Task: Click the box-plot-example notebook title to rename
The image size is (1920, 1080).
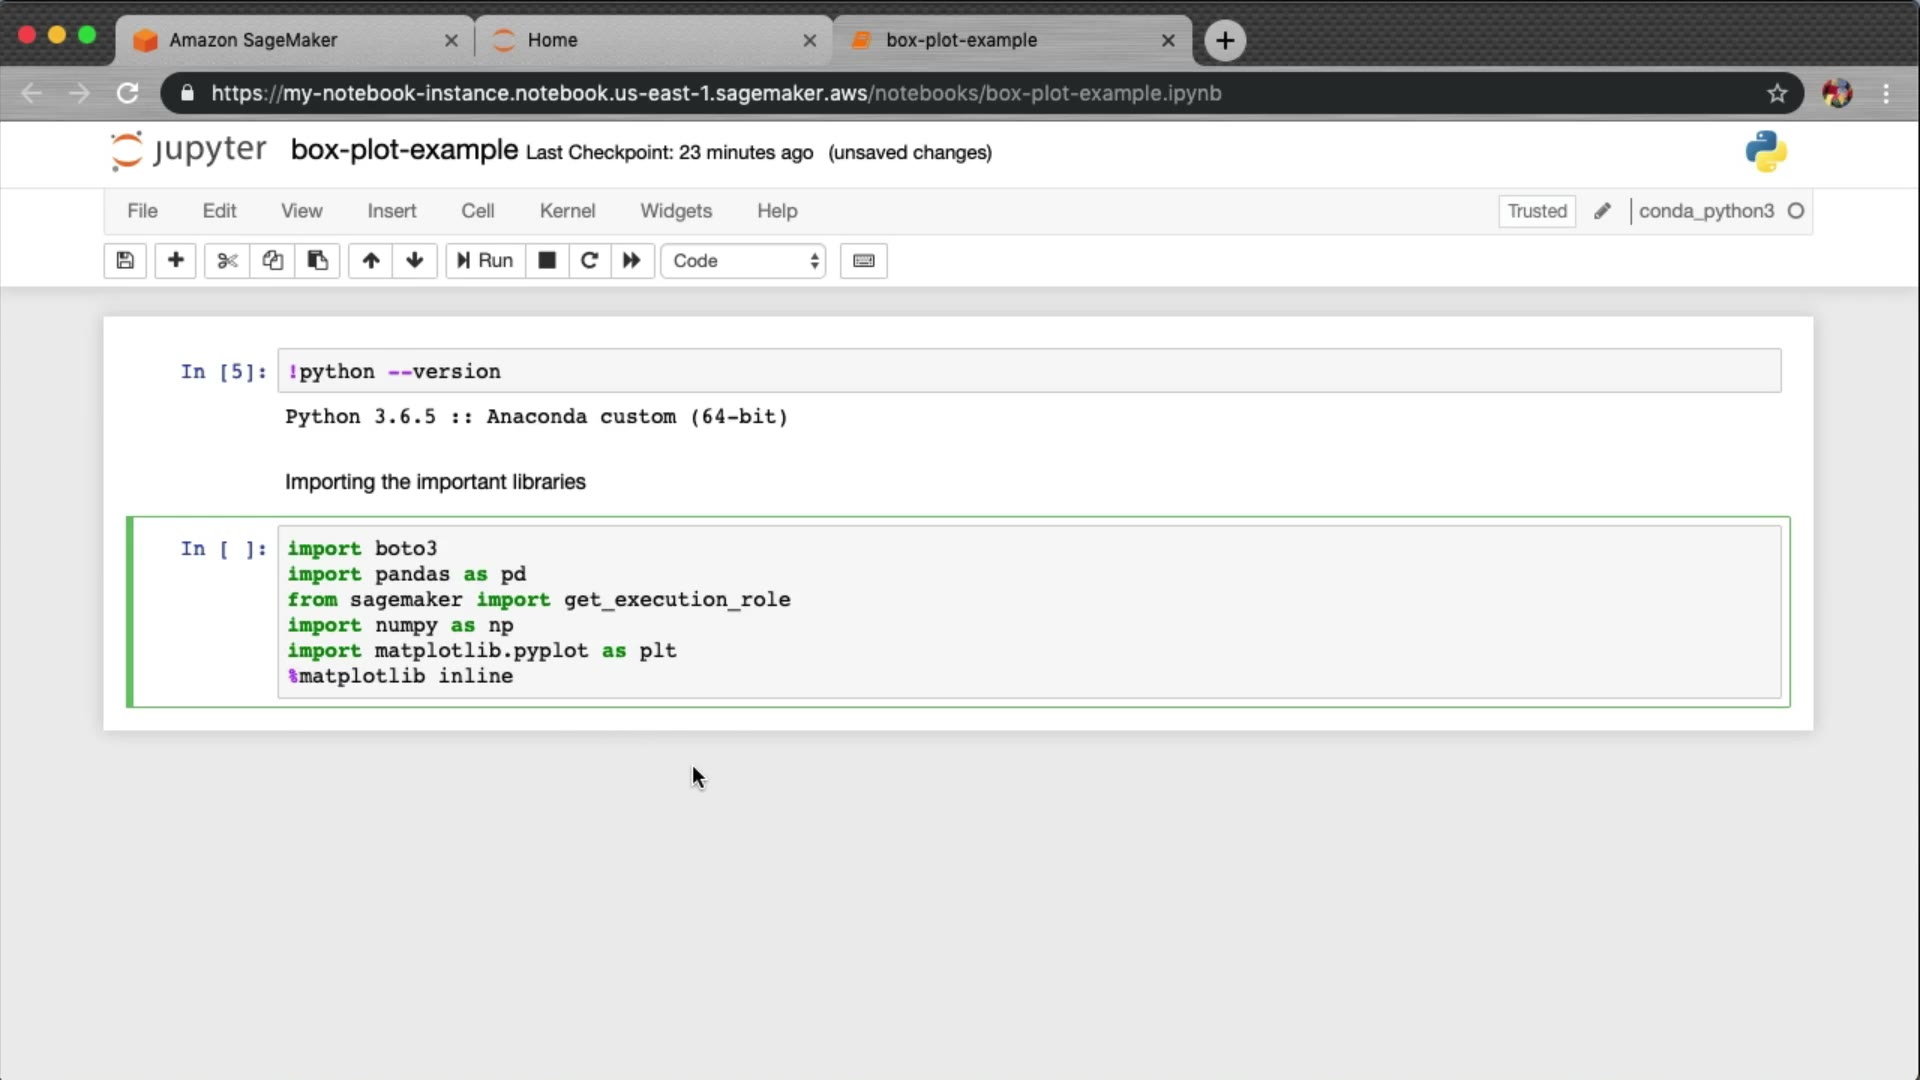Action: [x=404, y=150]
